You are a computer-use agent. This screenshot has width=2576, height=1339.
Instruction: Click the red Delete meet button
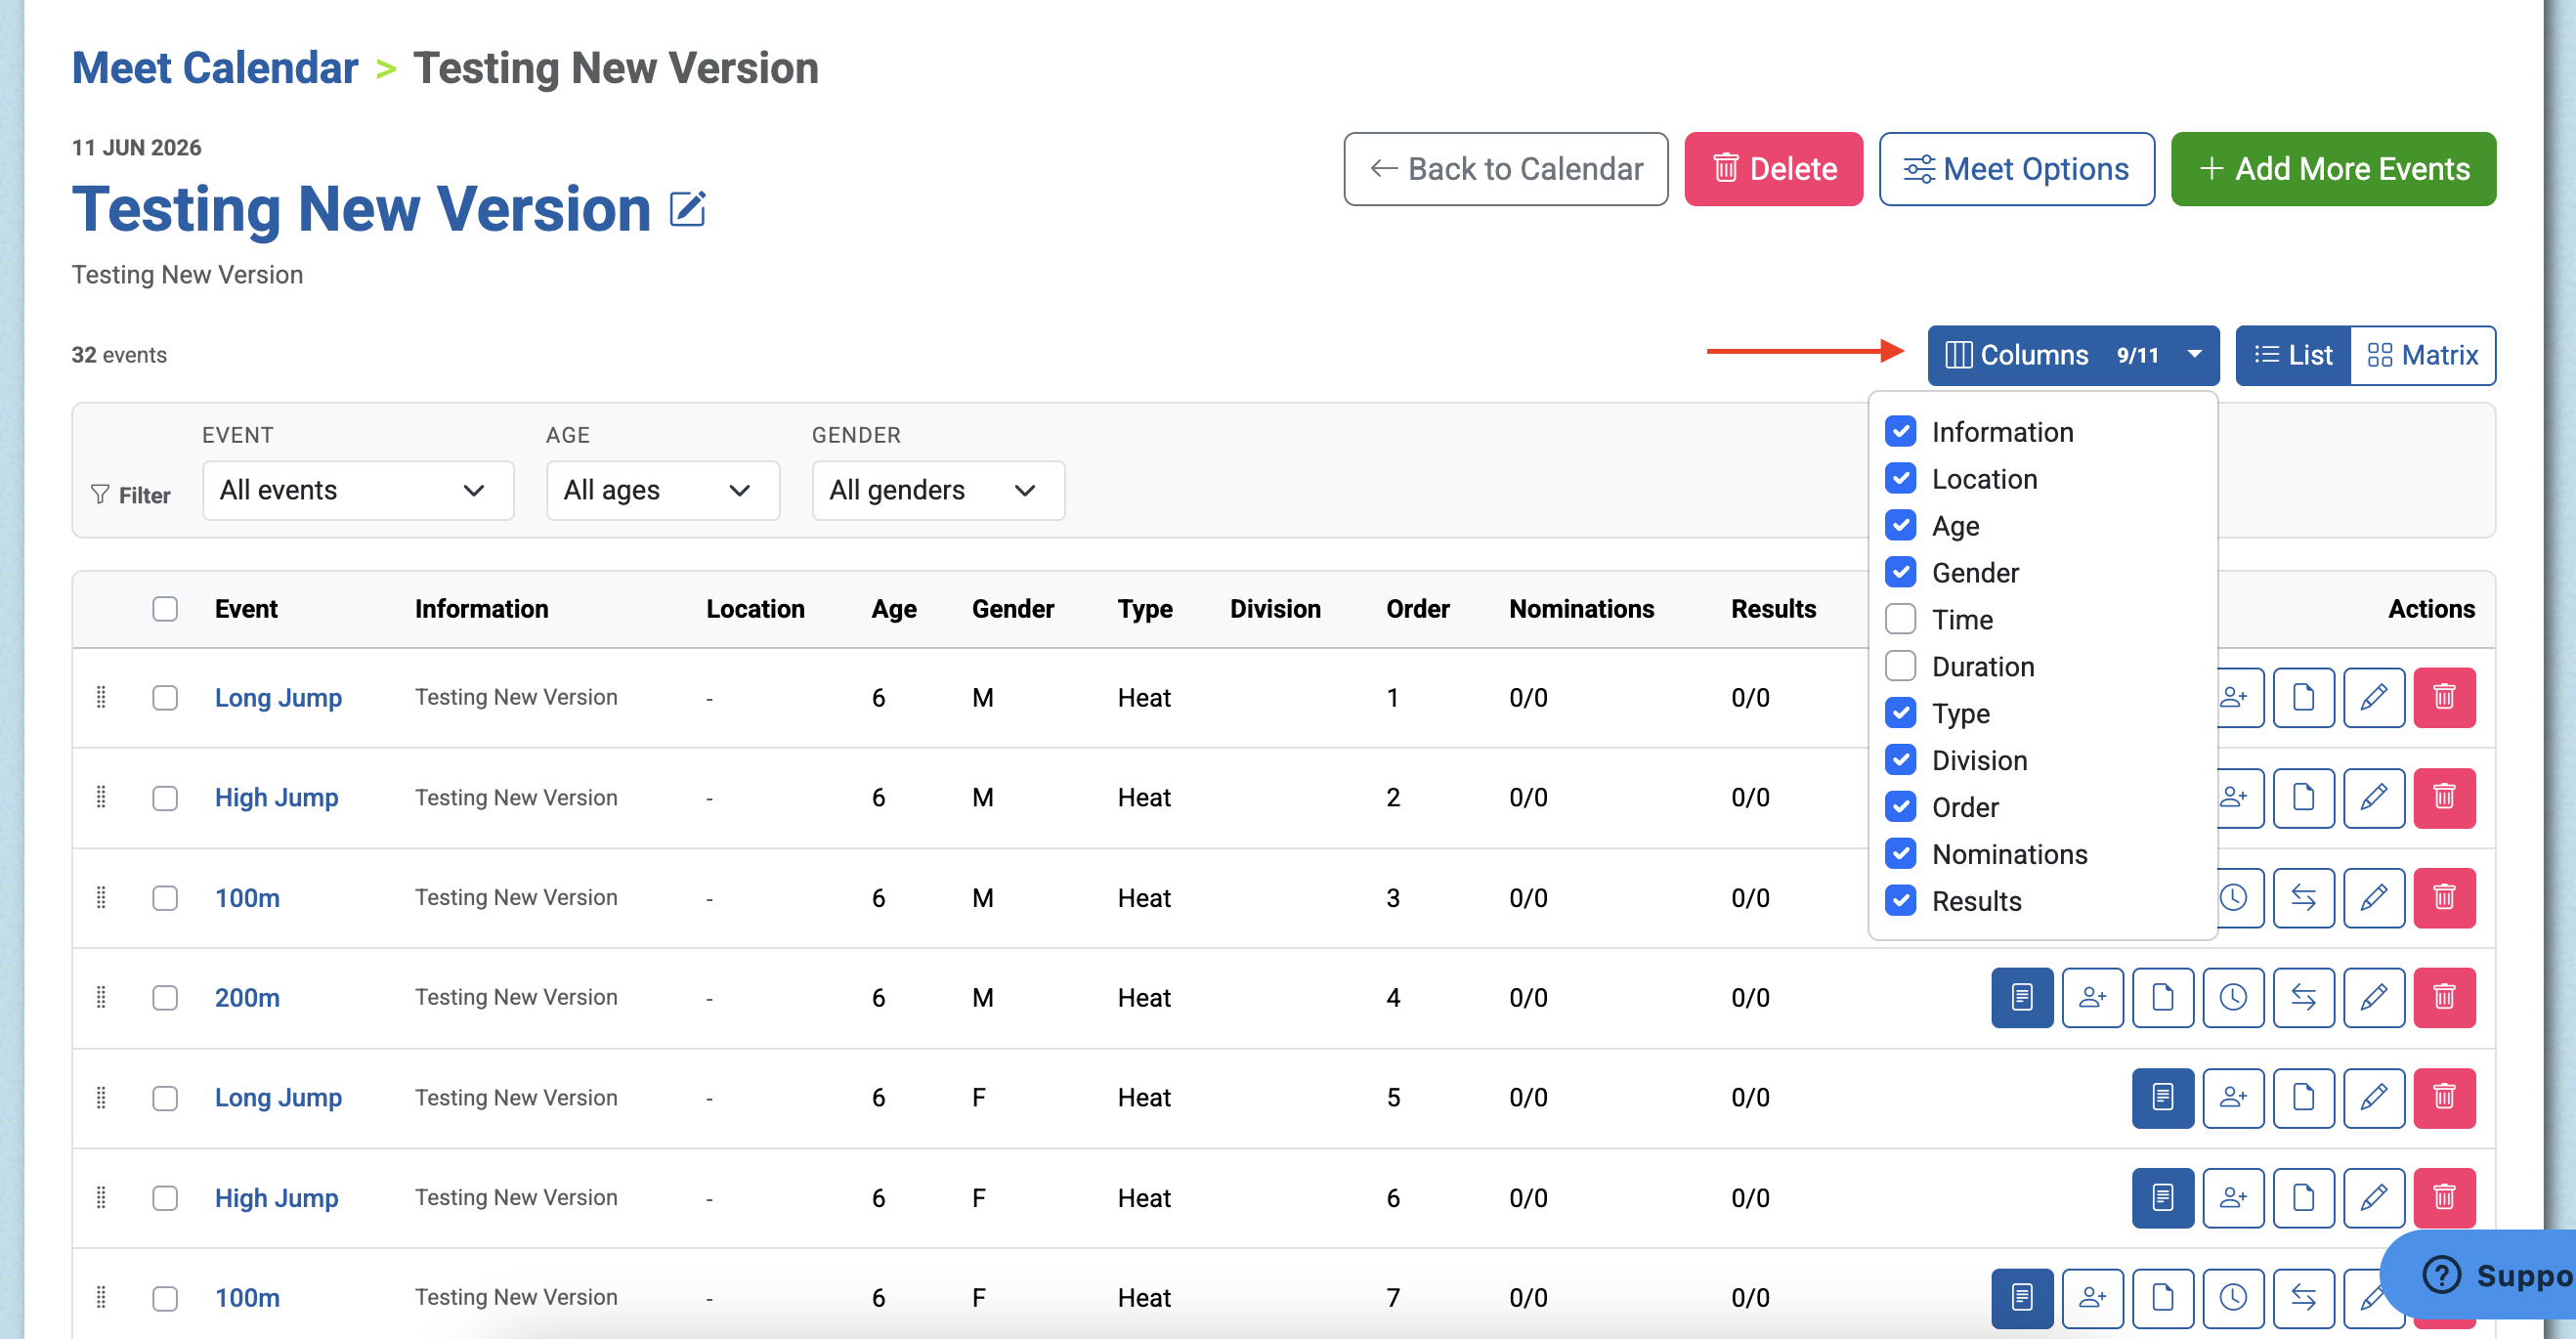click(1773, 169)
